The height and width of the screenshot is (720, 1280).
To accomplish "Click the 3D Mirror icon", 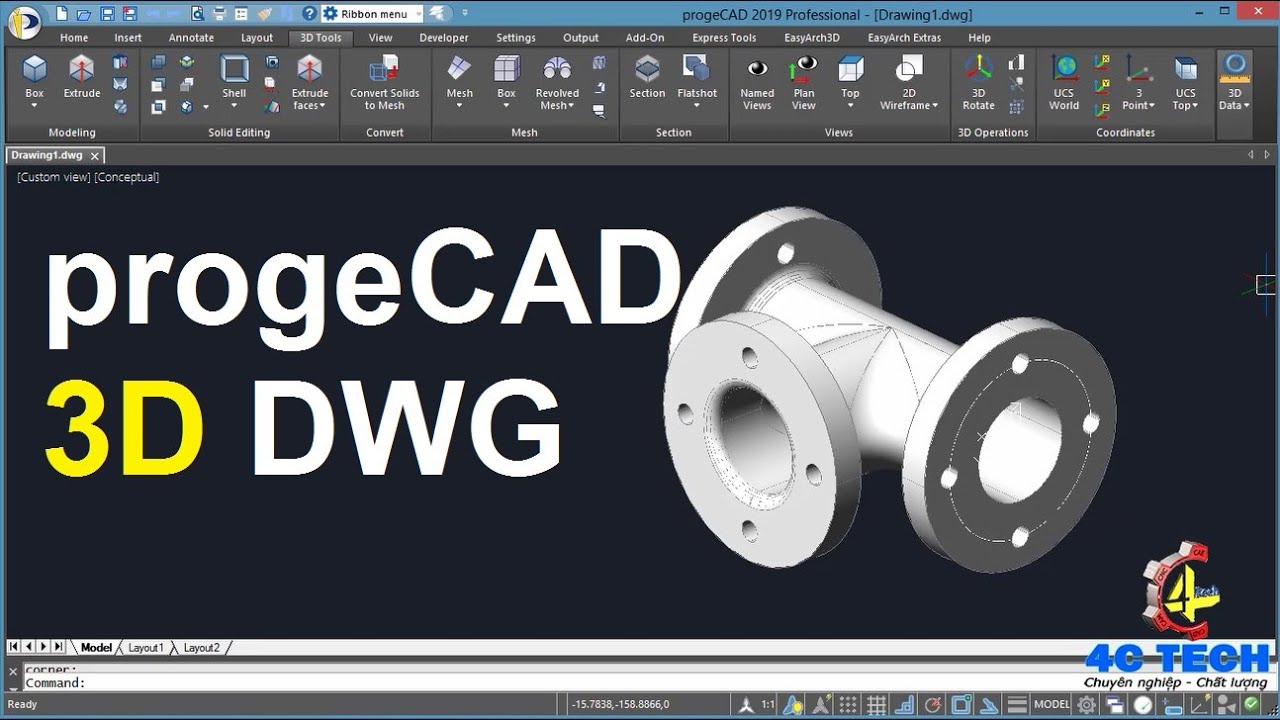I will click(1016, 84).
